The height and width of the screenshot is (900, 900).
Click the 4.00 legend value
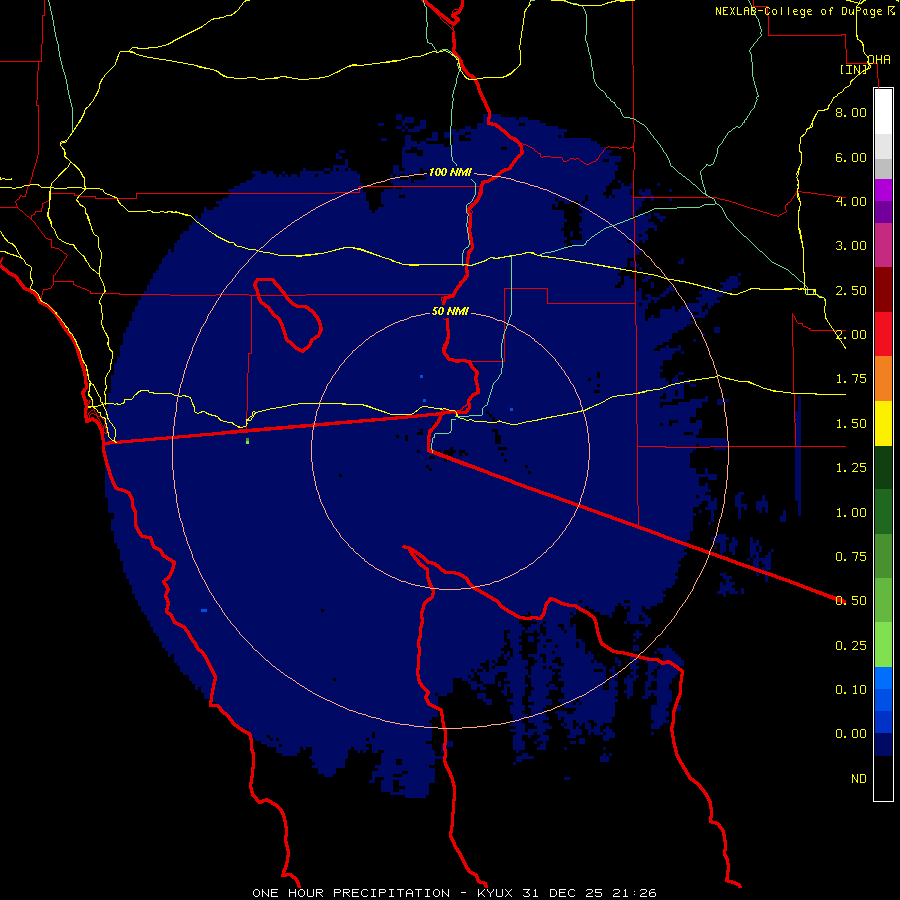point(851,201)
